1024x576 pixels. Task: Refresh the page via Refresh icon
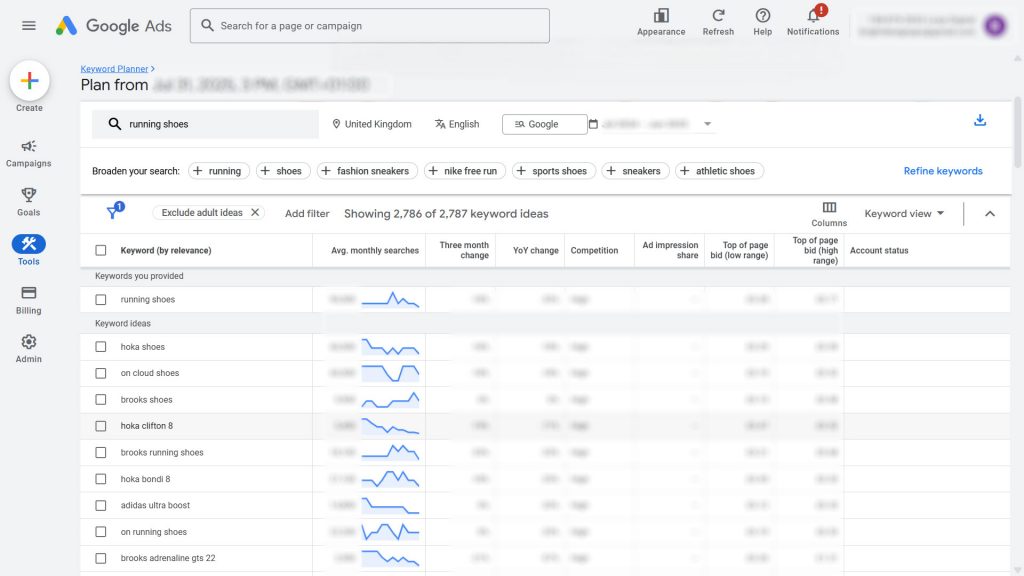(x=718, y=16)
